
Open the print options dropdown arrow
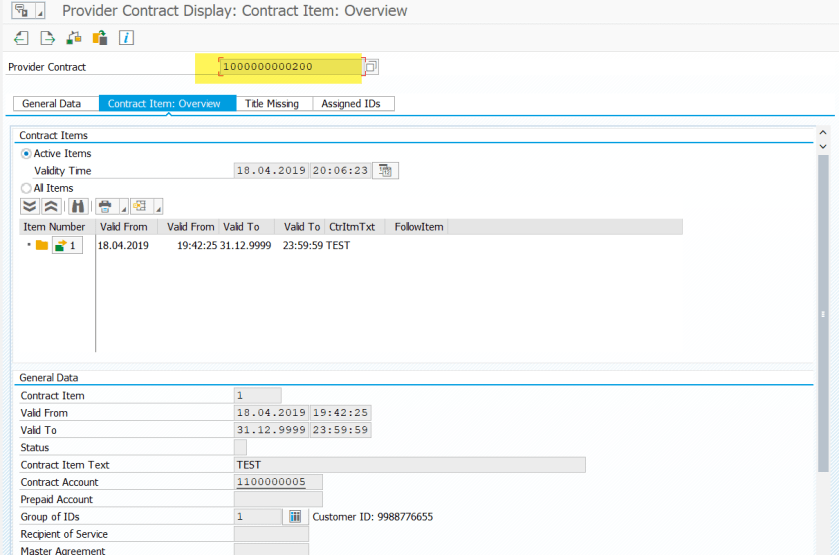coord(123,206)
